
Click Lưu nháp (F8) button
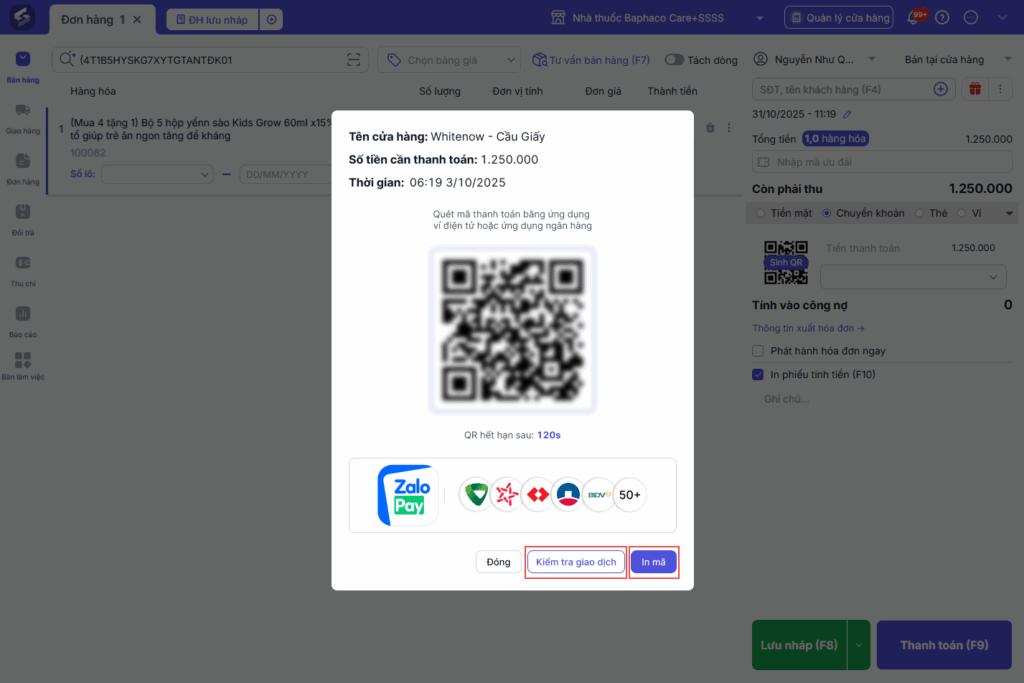click(x=799, y=644)
